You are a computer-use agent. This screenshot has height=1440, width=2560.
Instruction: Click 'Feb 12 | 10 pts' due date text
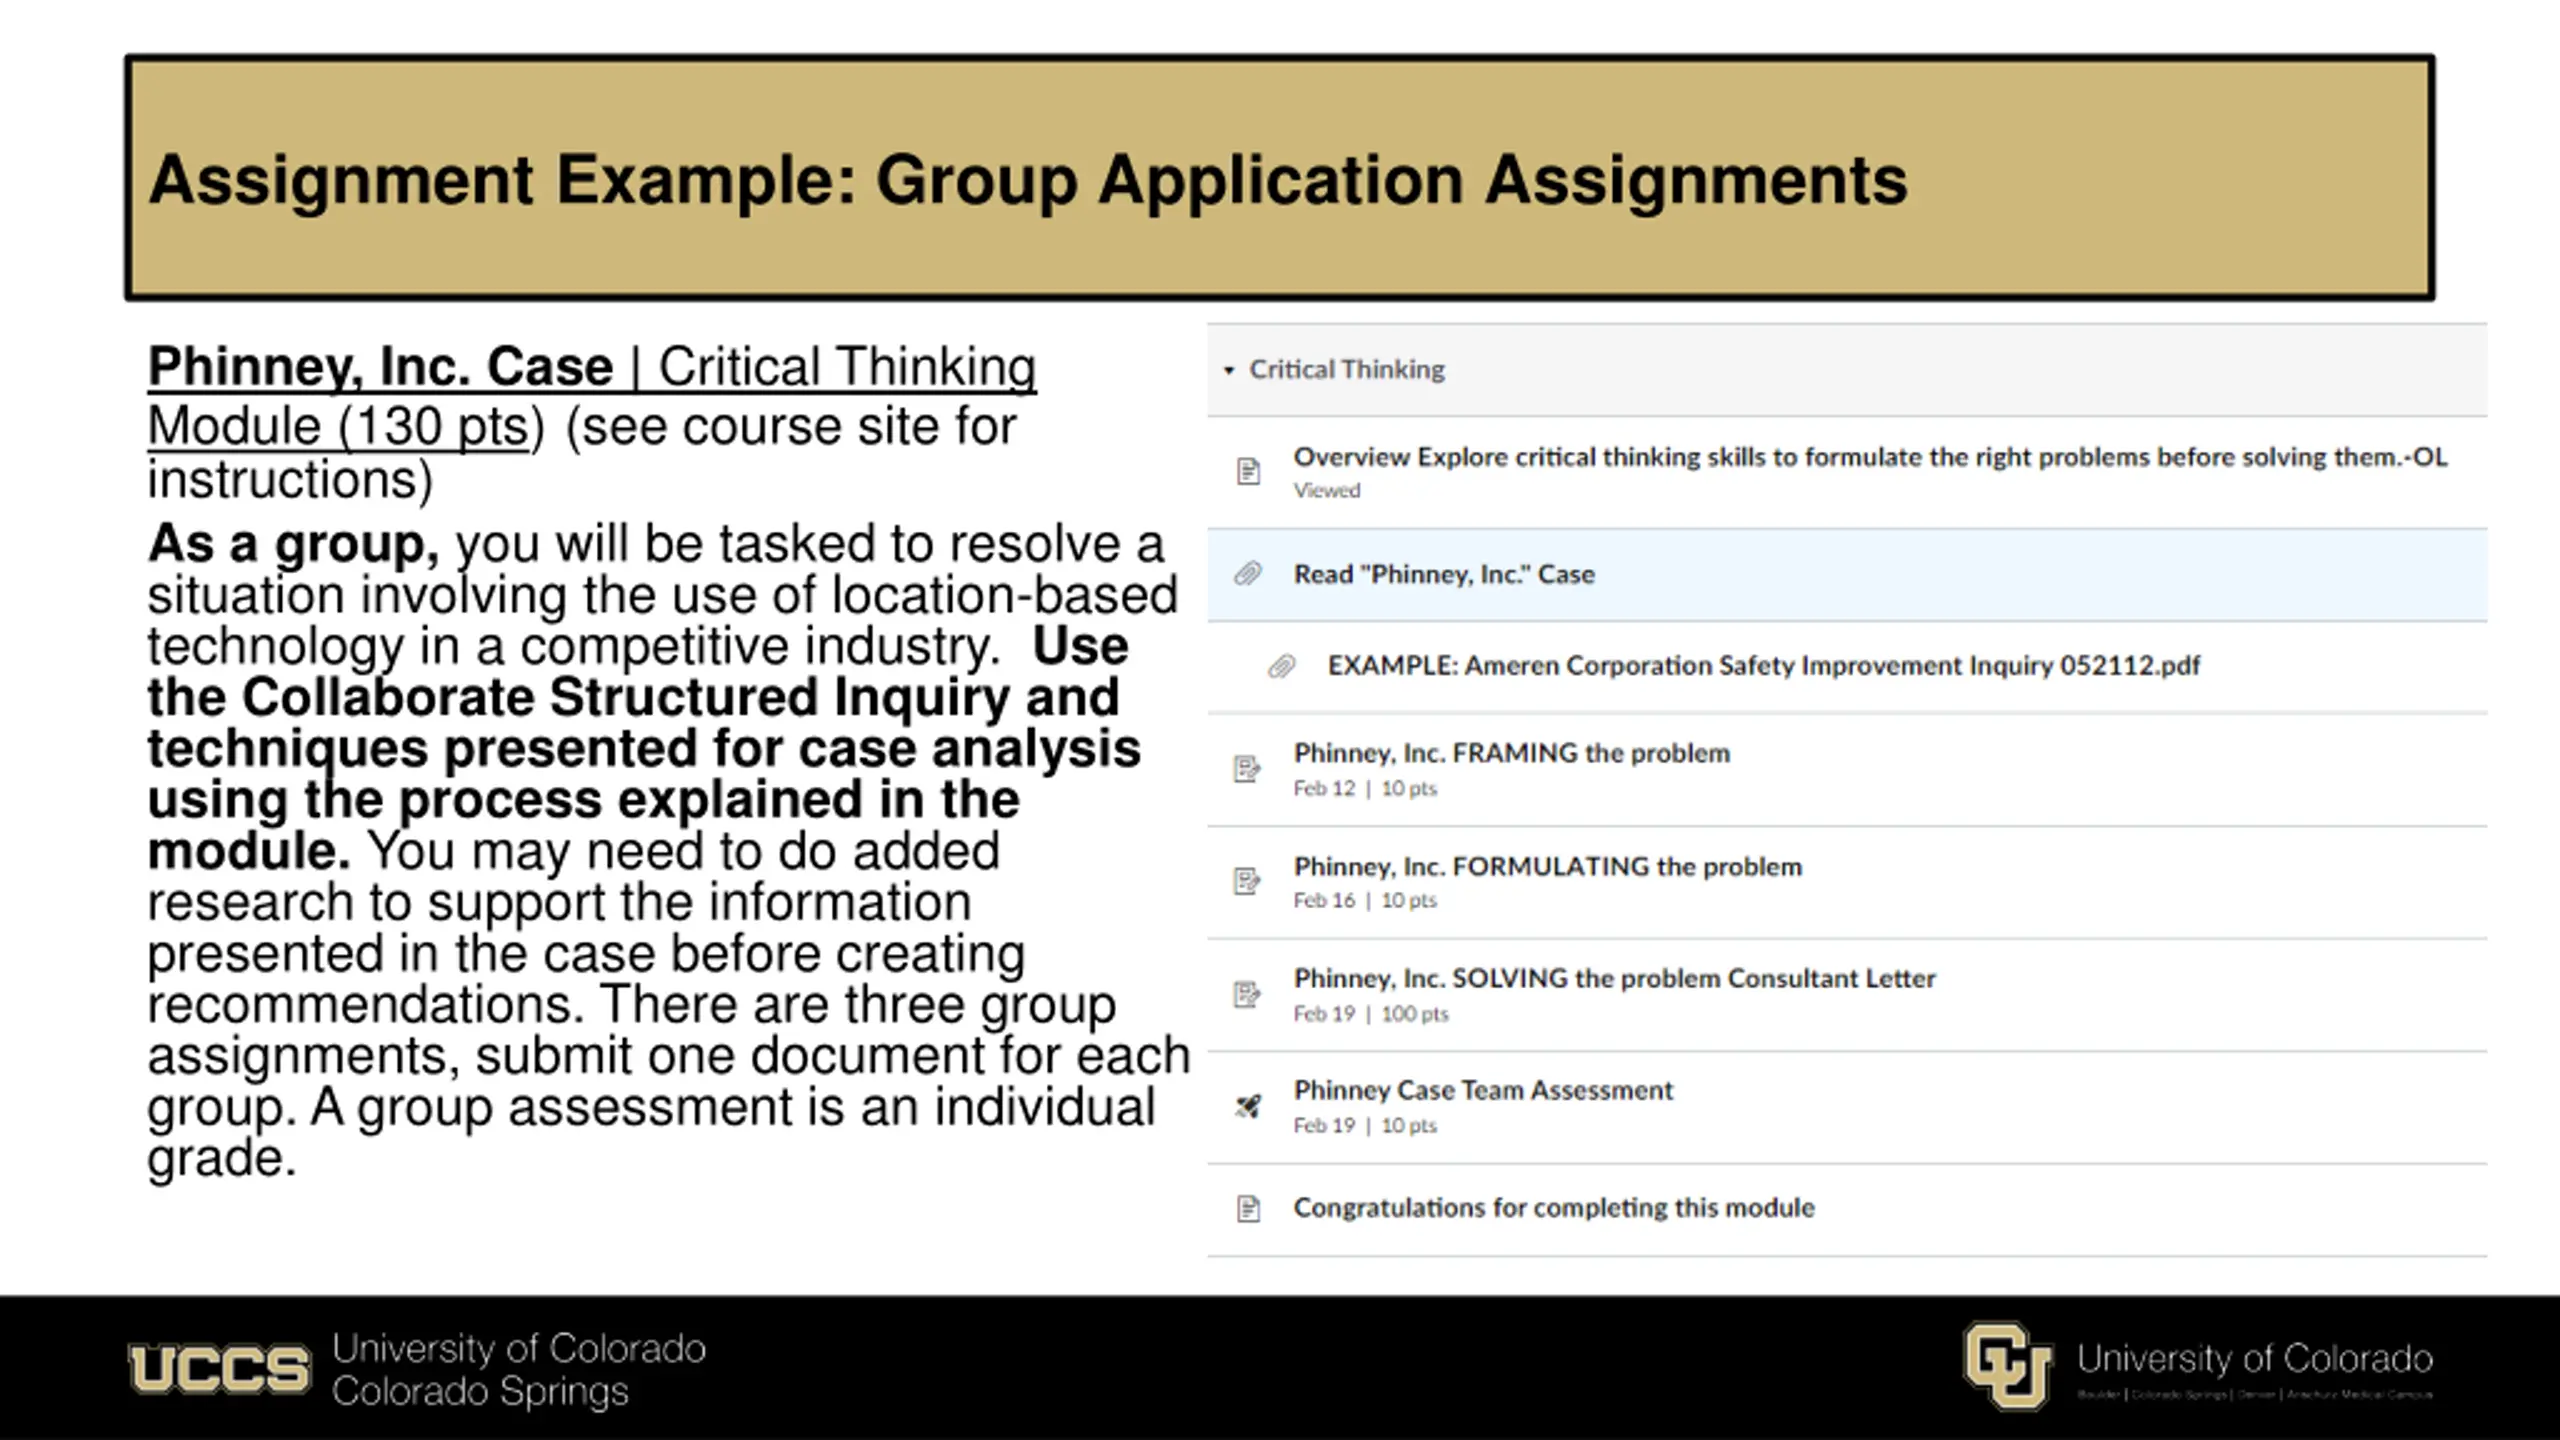(1365, 788)
